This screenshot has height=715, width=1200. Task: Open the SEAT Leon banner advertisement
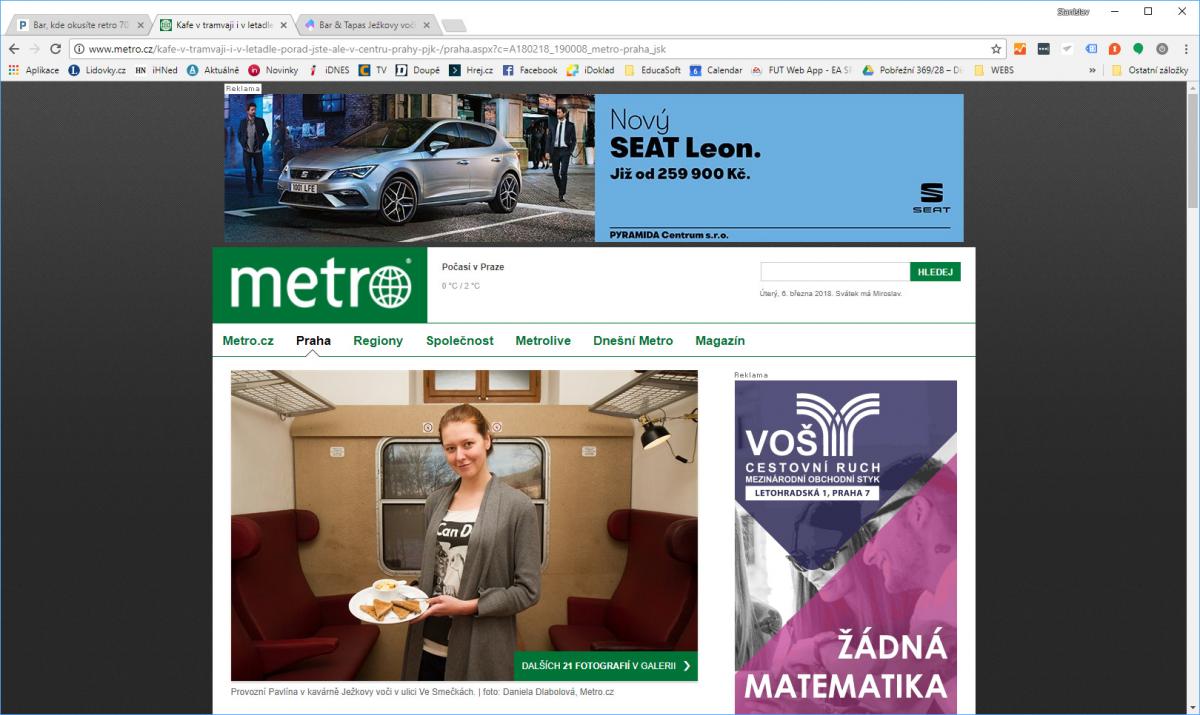(594, 168)
